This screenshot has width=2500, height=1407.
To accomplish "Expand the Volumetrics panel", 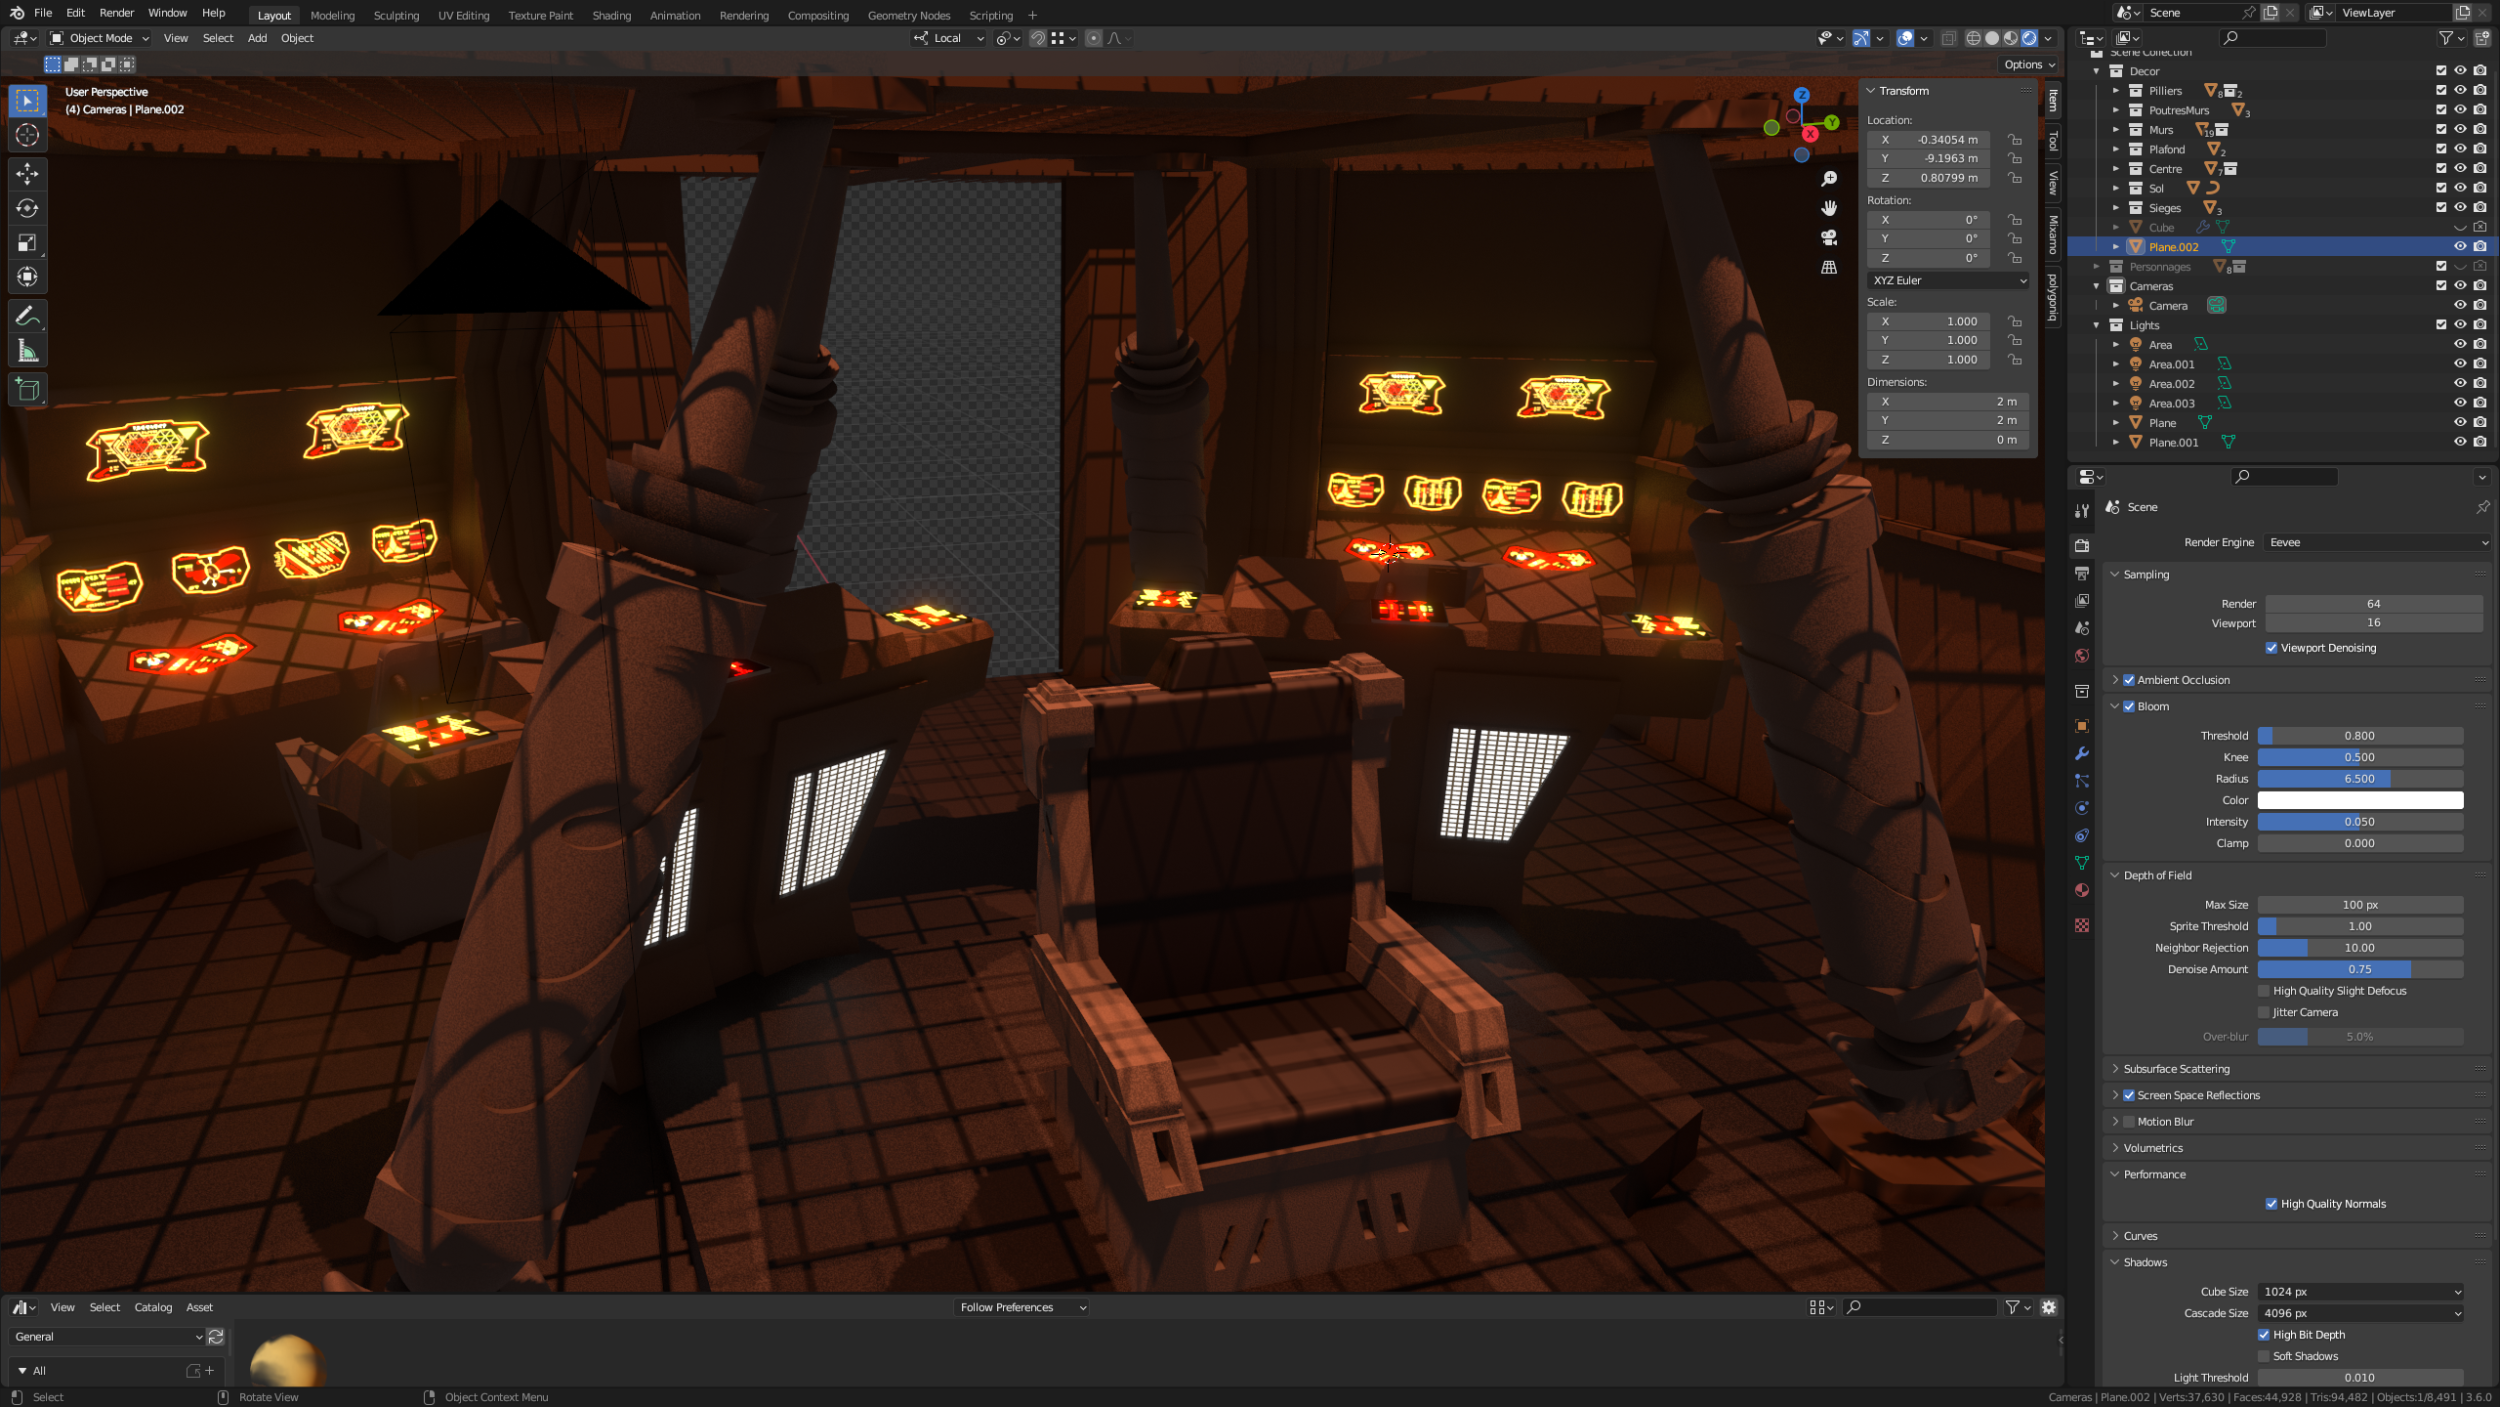I will [x=2153, y=1148].
